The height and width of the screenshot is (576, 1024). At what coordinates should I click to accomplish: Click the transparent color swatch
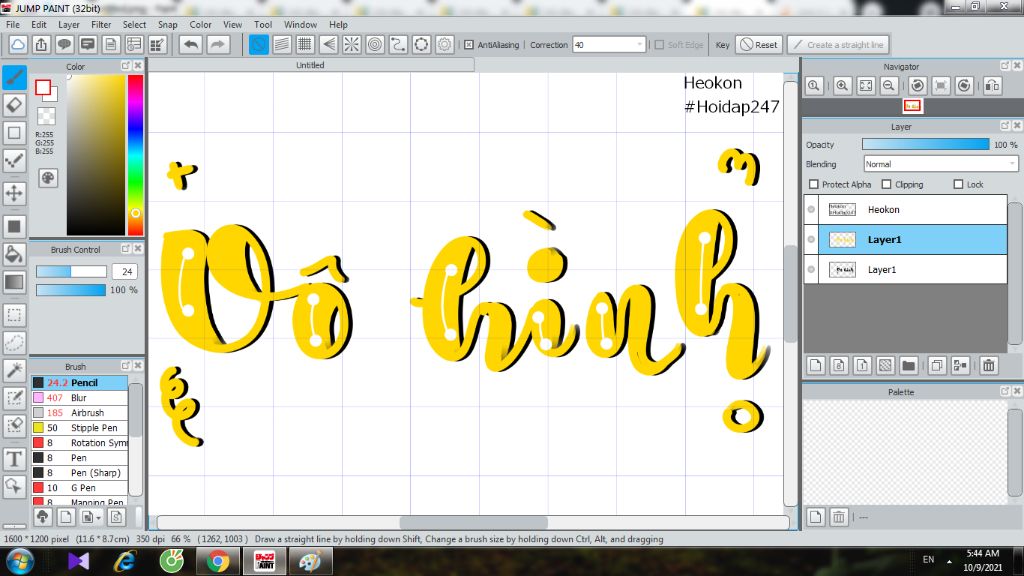click(x=46, y=116)
